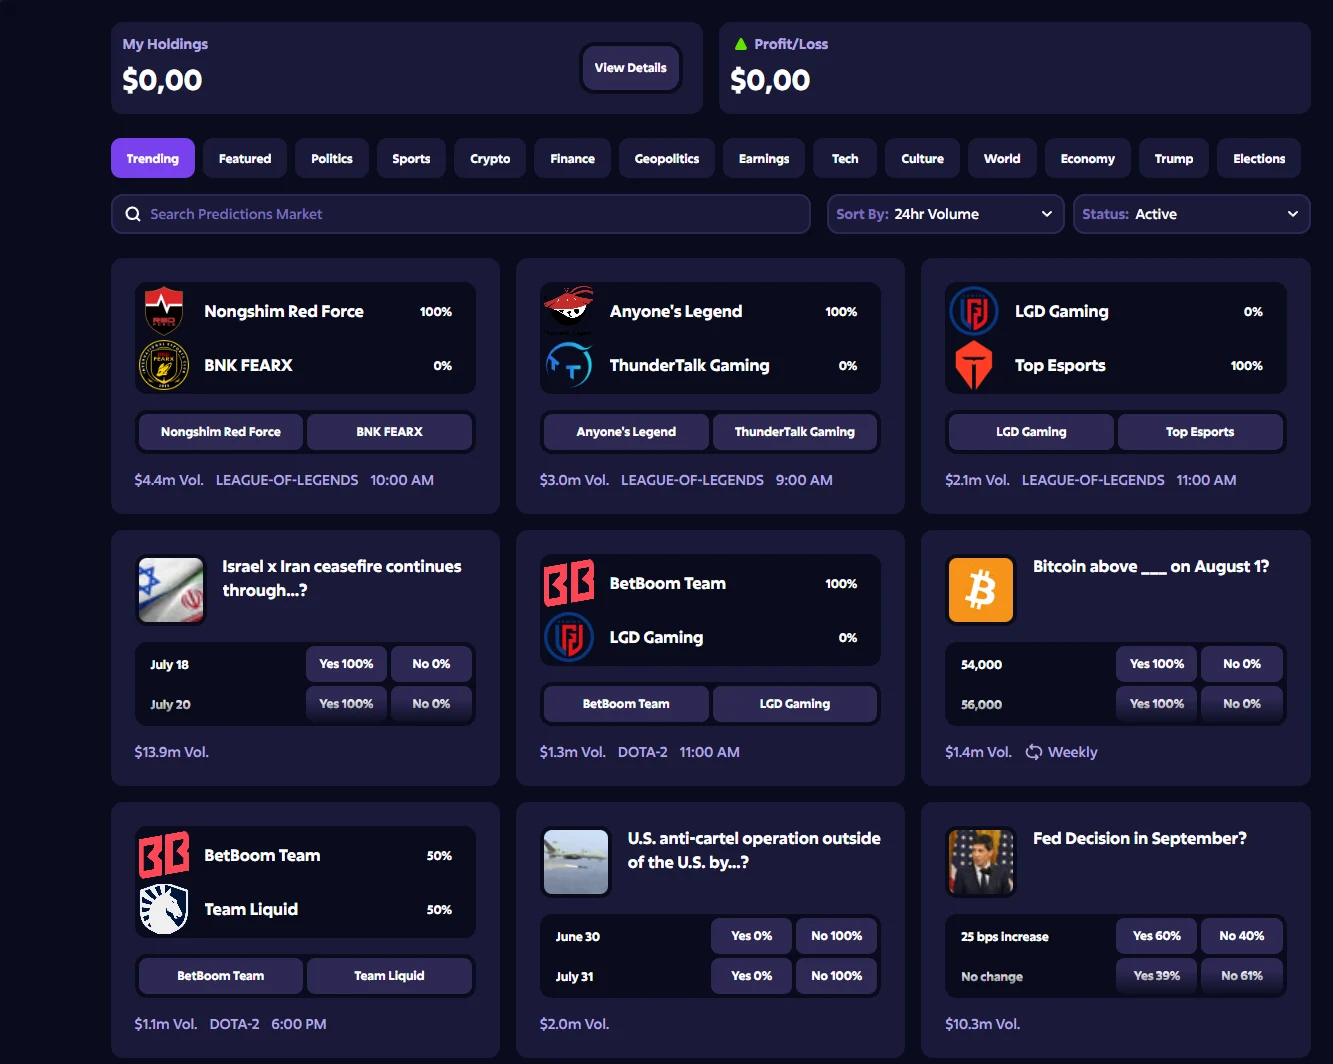Click the ThunderTalk Gaming team logo
1333x1064 pixels.
pos(569,365)
